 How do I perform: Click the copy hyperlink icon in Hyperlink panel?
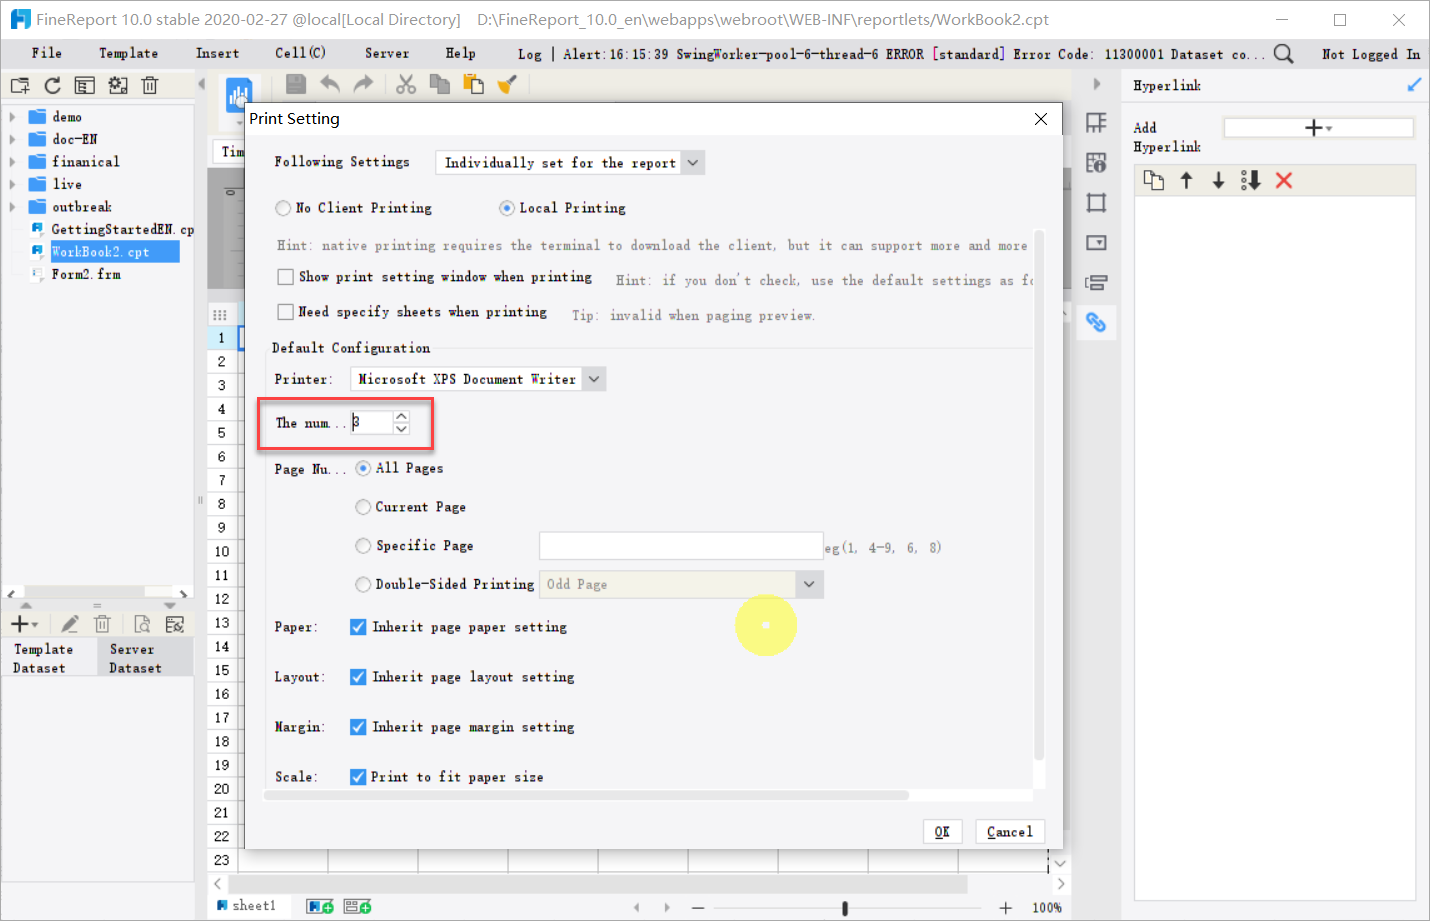pyautogui.click(x=1154, y=180)
